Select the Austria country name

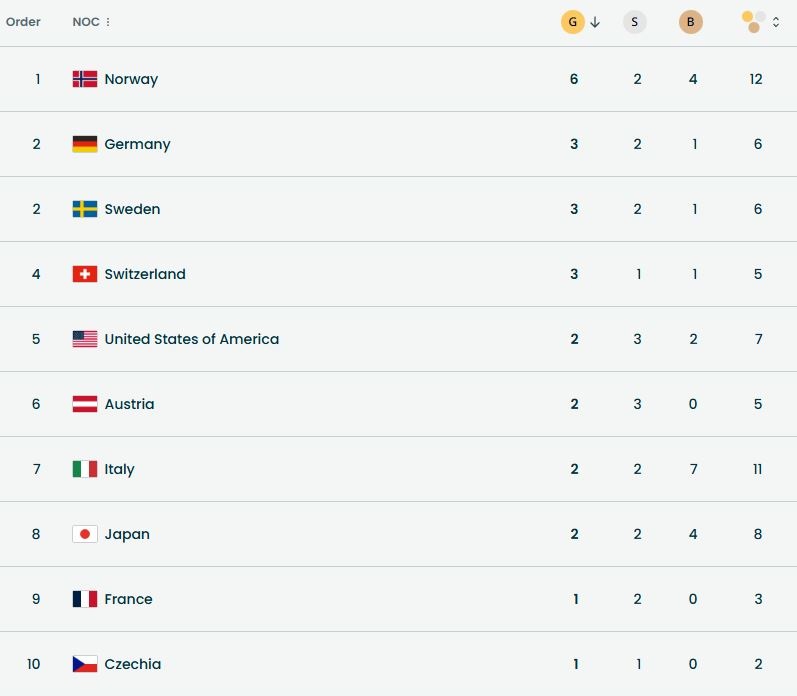click(x=129, y=404)
